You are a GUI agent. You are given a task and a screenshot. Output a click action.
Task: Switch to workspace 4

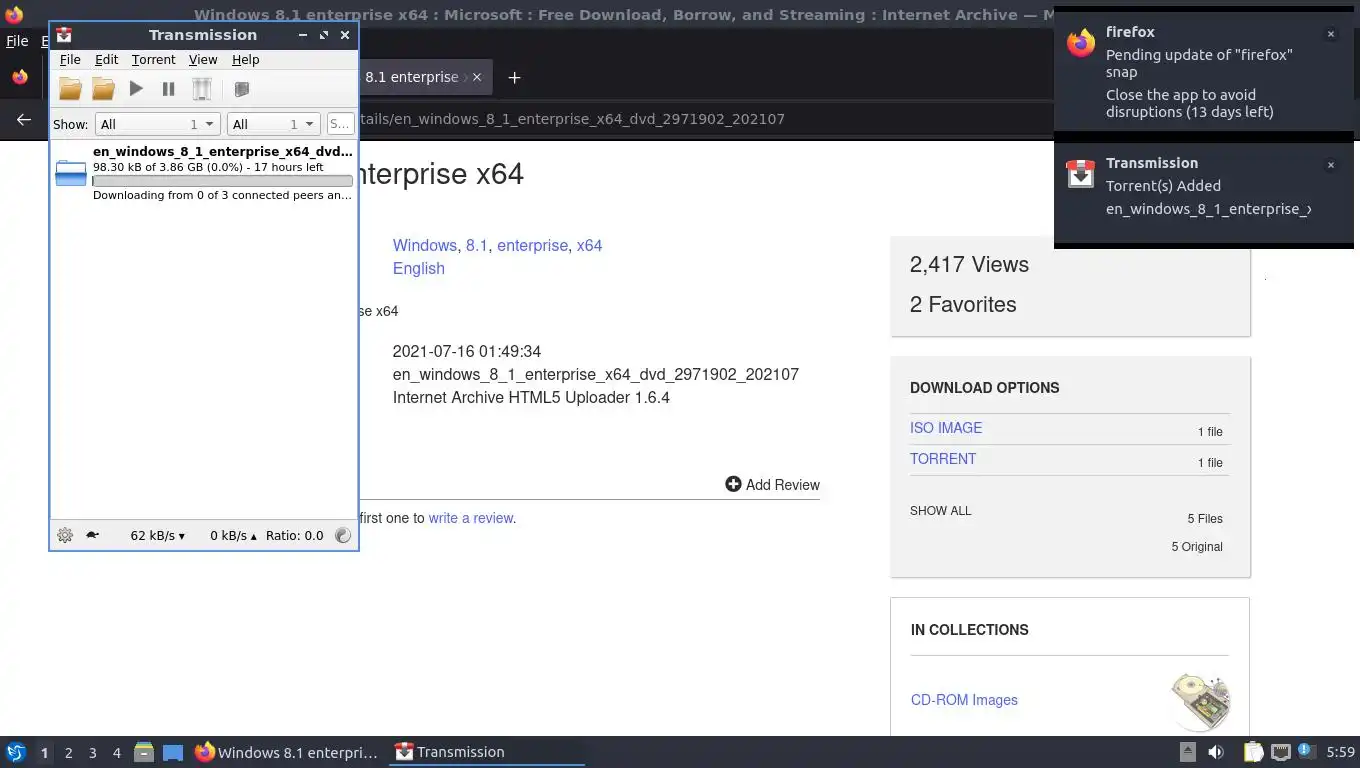pos(116,753)
